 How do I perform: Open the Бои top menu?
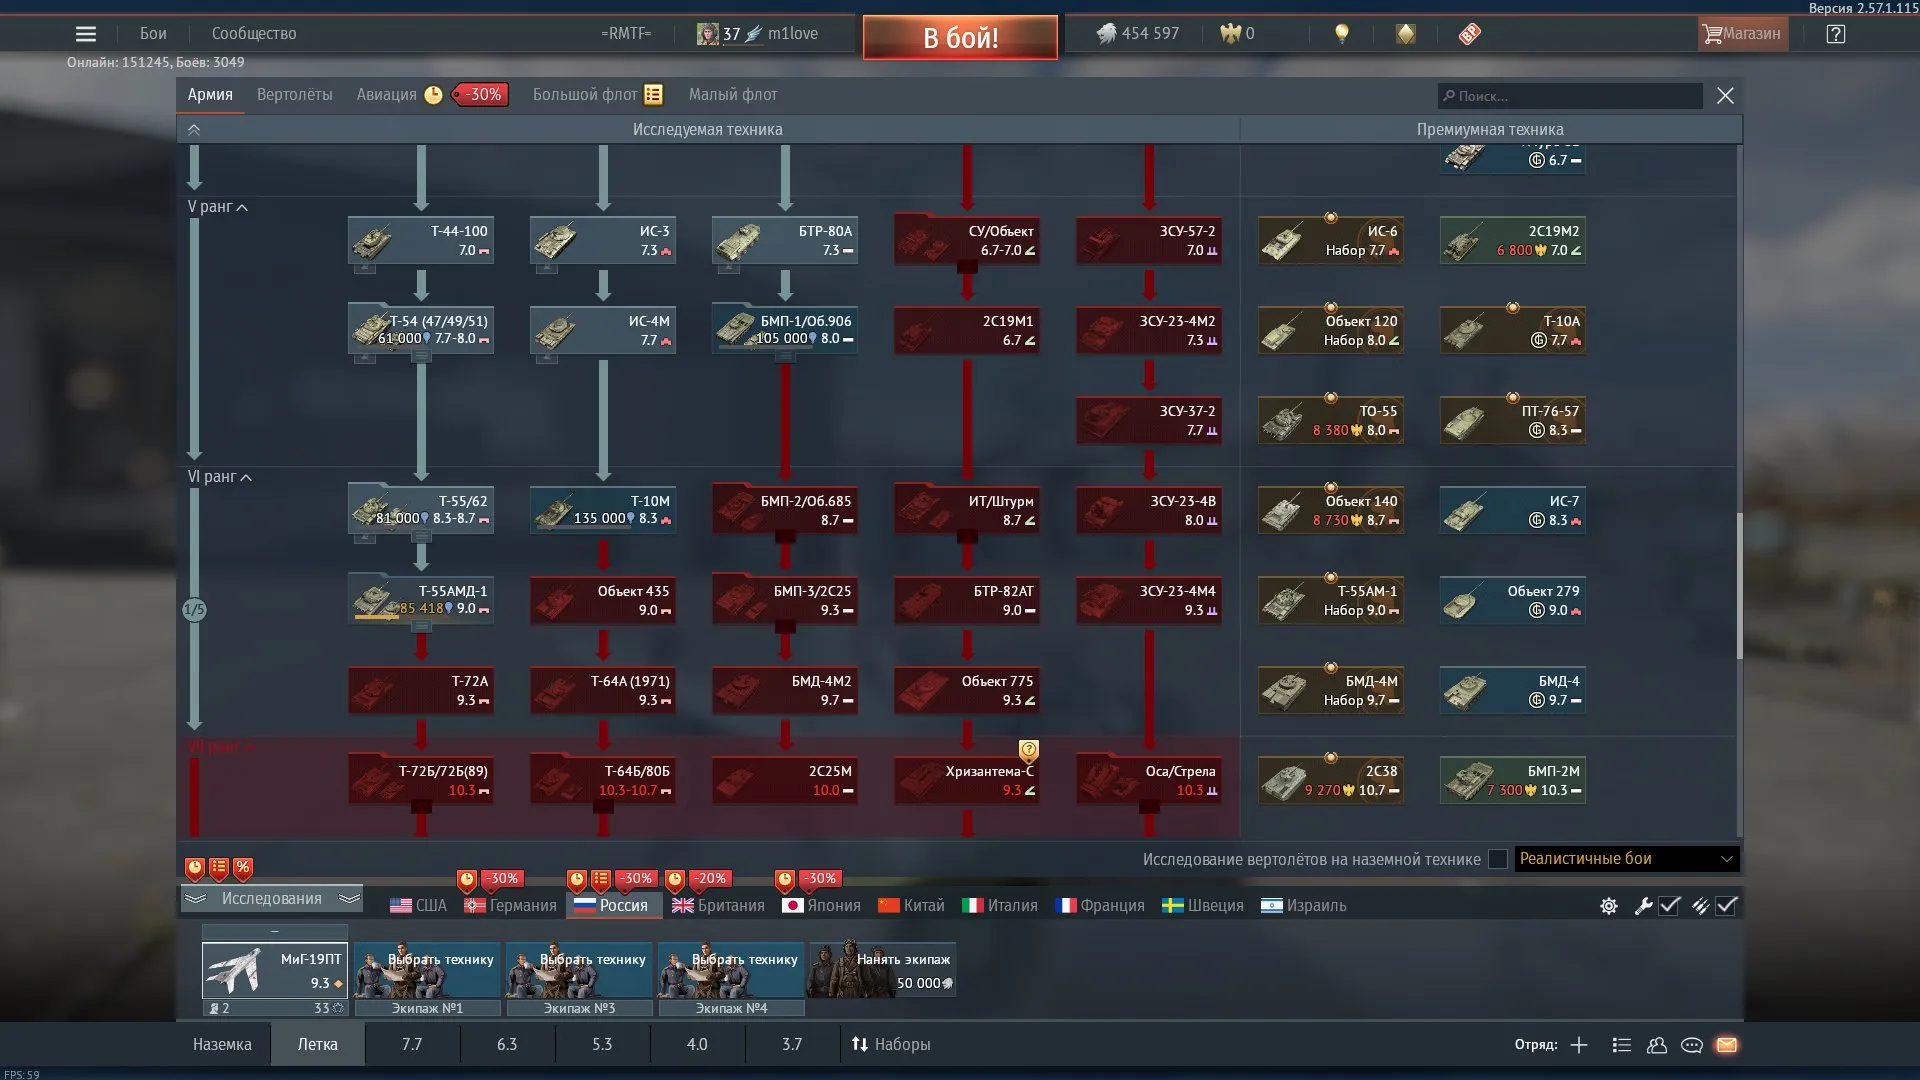(153, 34)
